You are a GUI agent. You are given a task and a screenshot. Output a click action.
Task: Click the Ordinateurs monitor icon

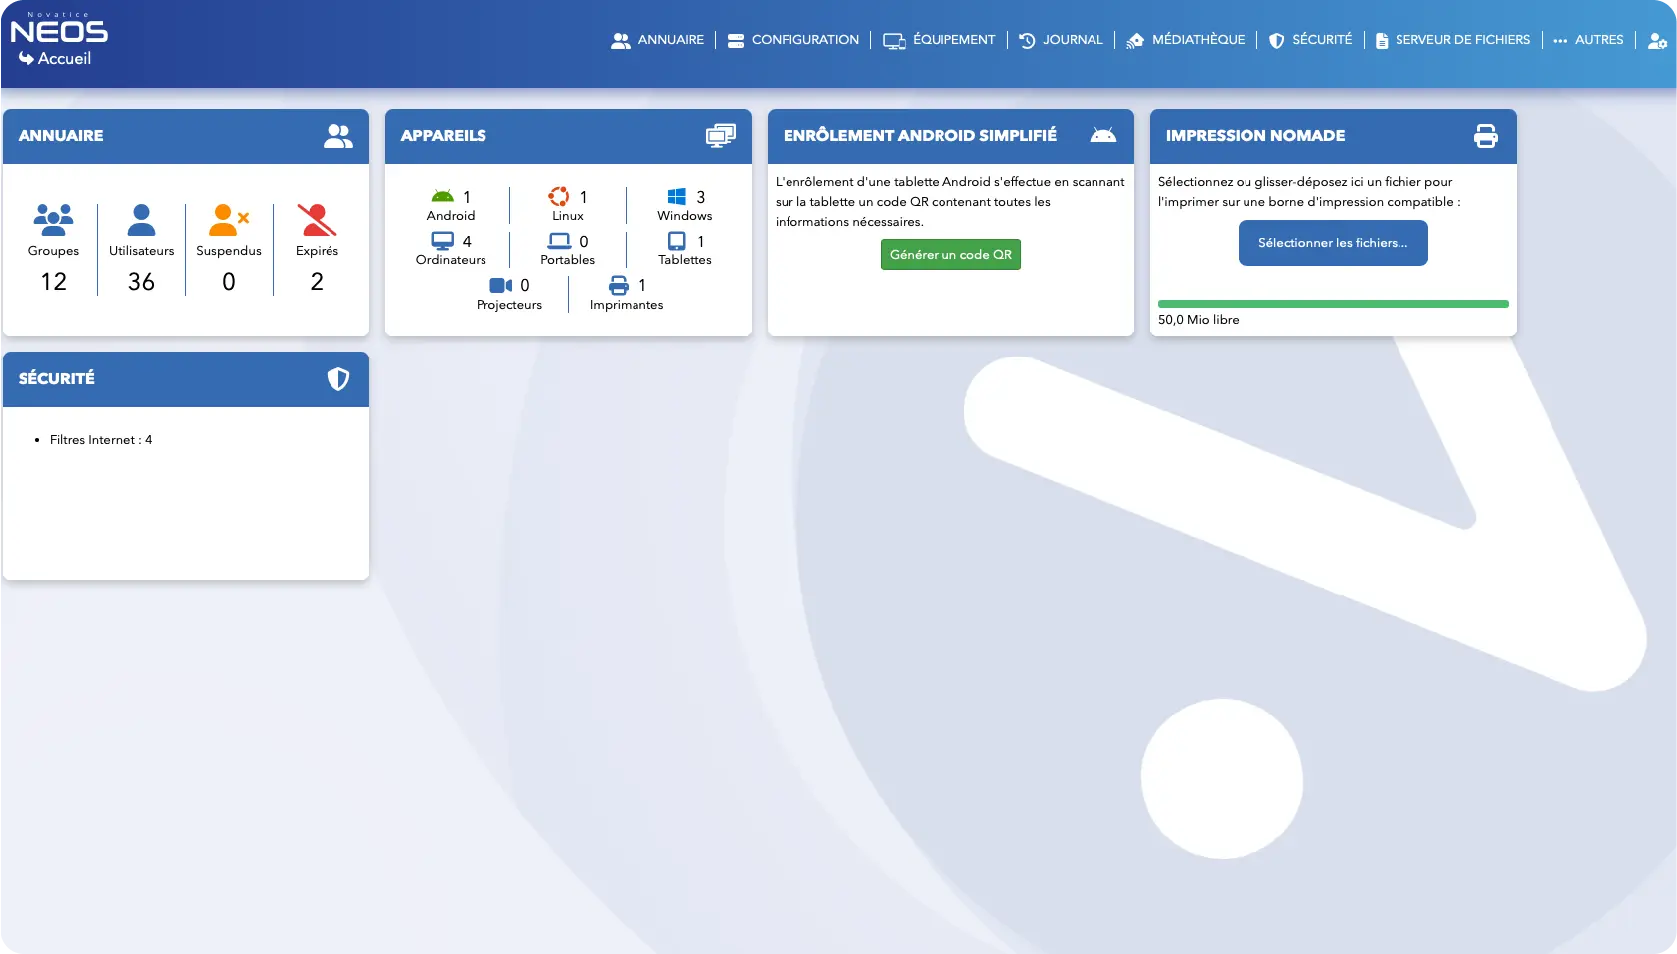click(x=441, y=240)
